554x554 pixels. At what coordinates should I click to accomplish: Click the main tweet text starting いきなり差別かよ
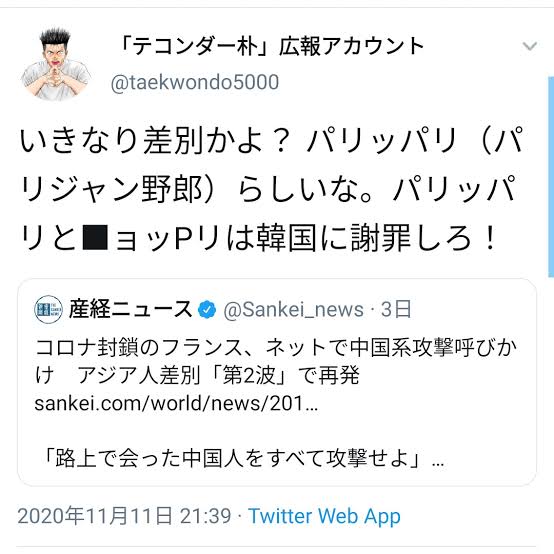pyautogui.click(x=271, y=188)
